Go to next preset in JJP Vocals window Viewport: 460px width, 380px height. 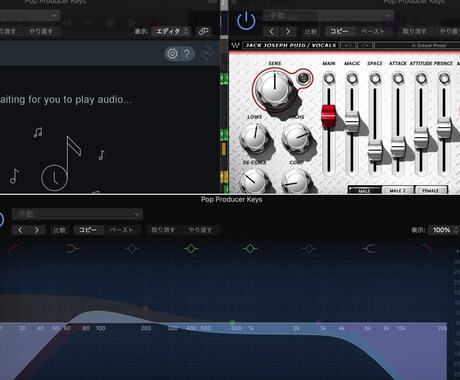pos(288,31)
